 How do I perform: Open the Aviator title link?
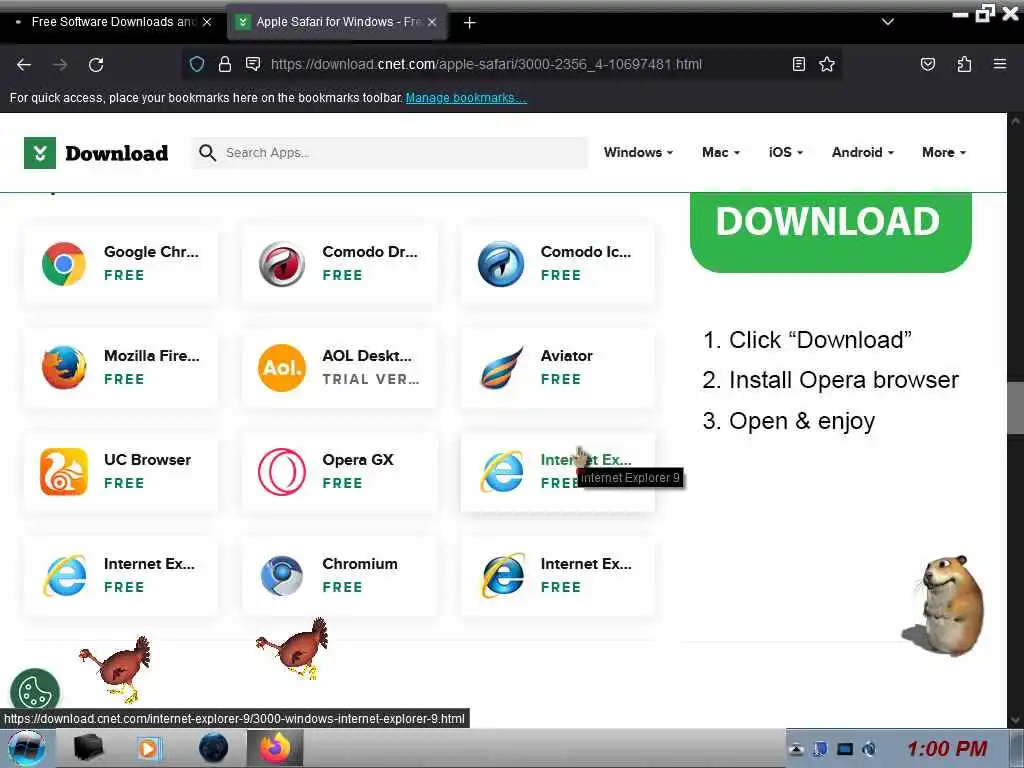(x=566, y=356)
